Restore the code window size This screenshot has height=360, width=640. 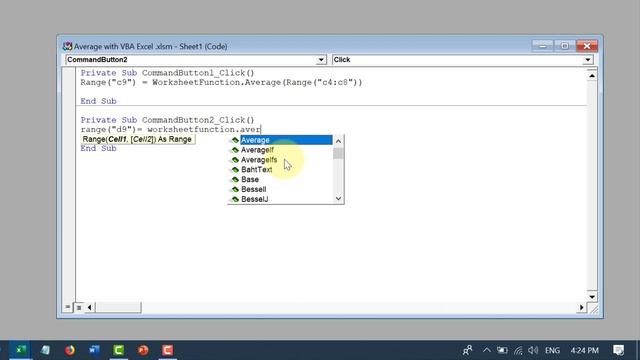pos(564,46)
